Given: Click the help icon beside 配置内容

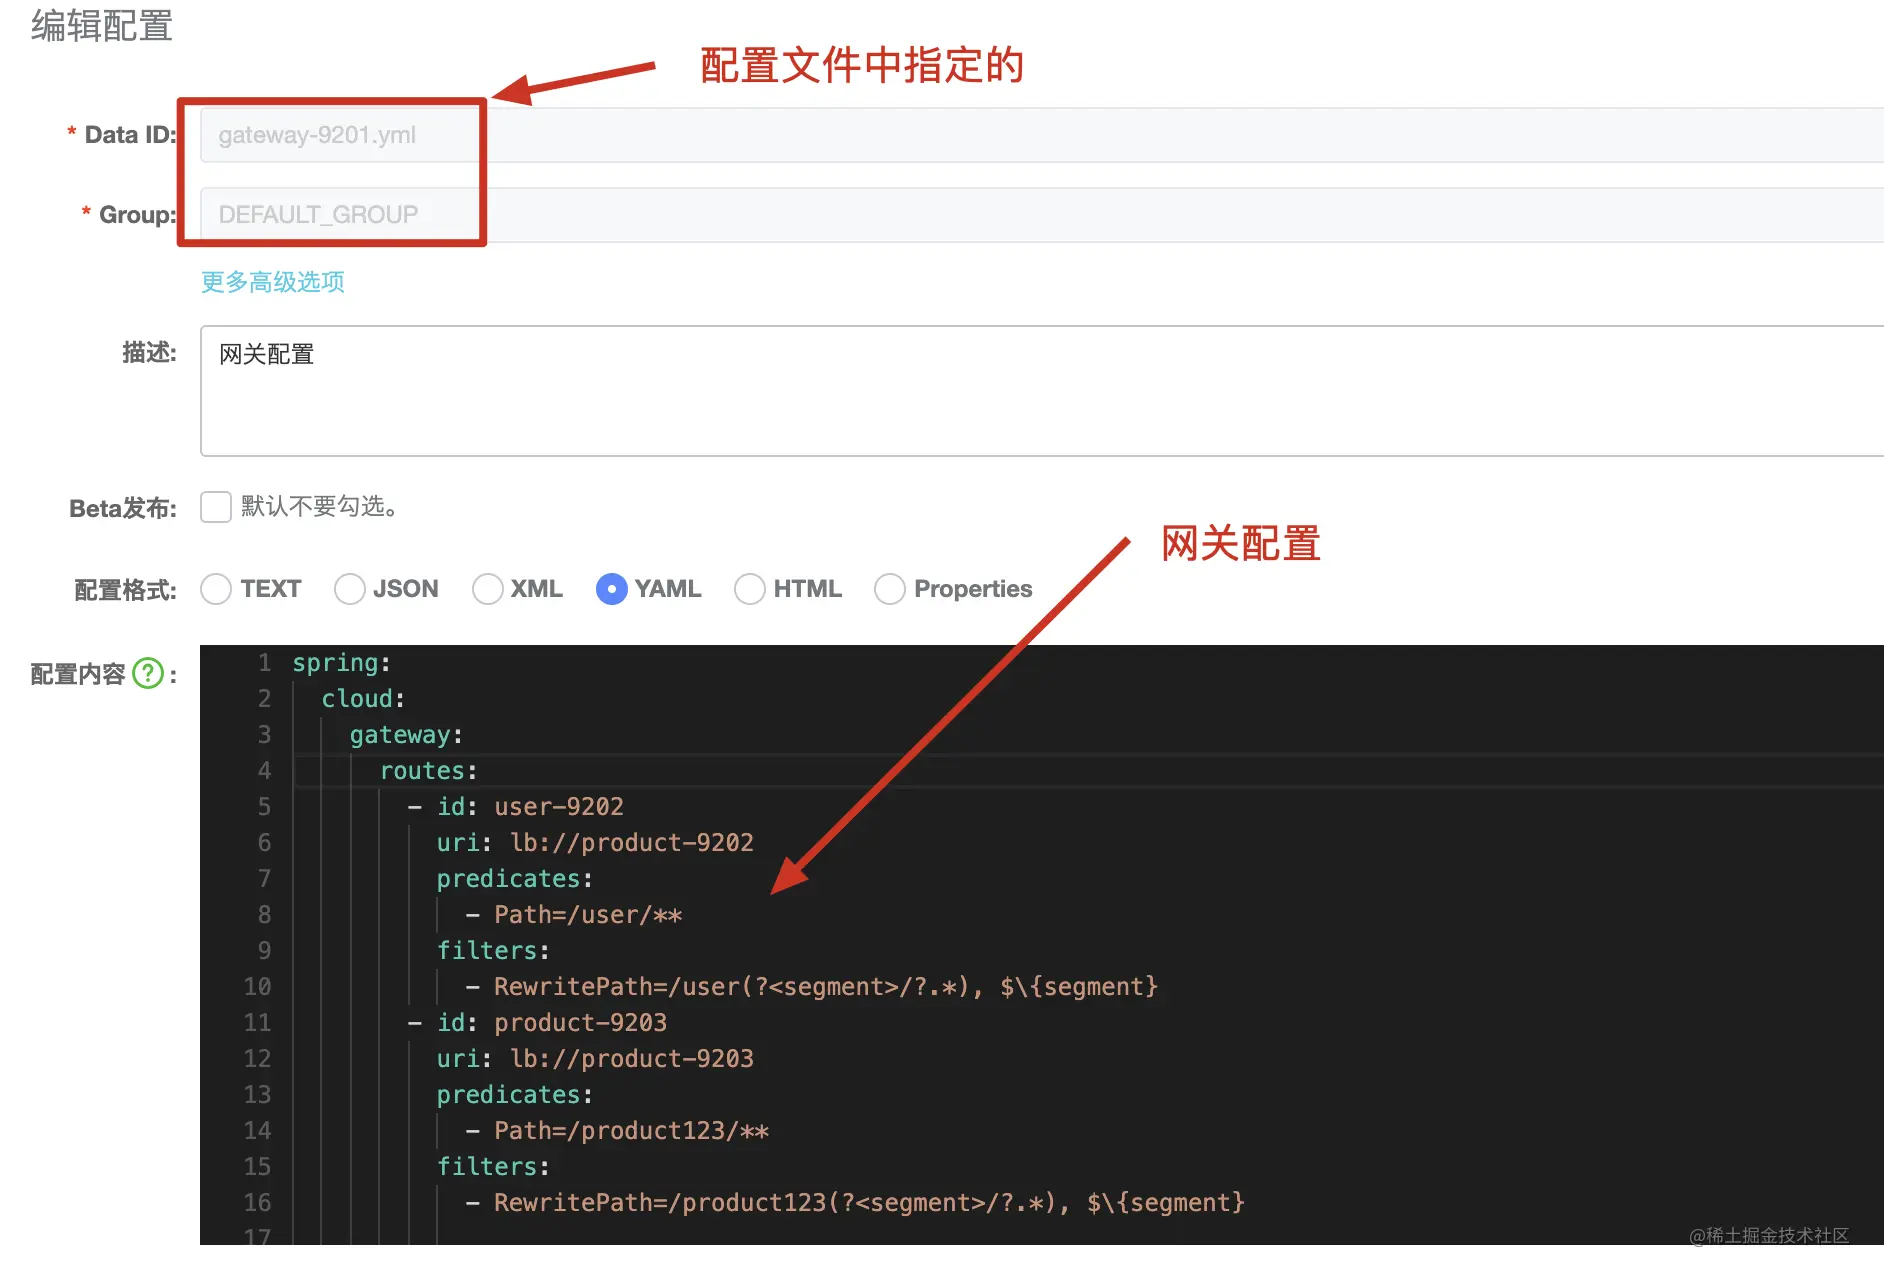Looking at the screenshot, I should (x=148, y=673).
